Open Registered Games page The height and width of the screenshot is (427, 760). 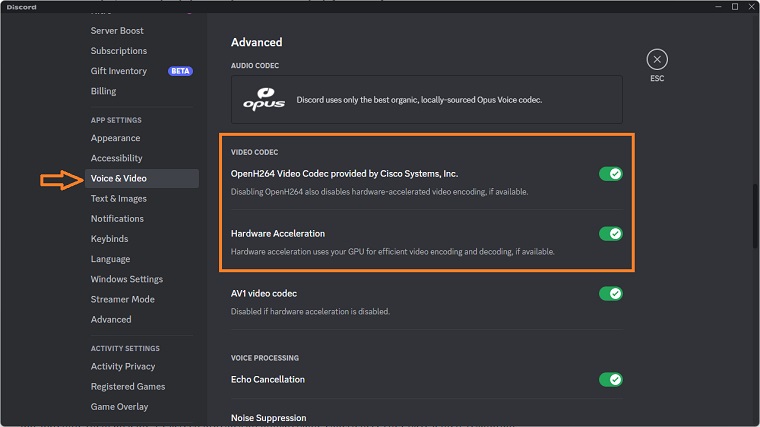coord(128,387)
